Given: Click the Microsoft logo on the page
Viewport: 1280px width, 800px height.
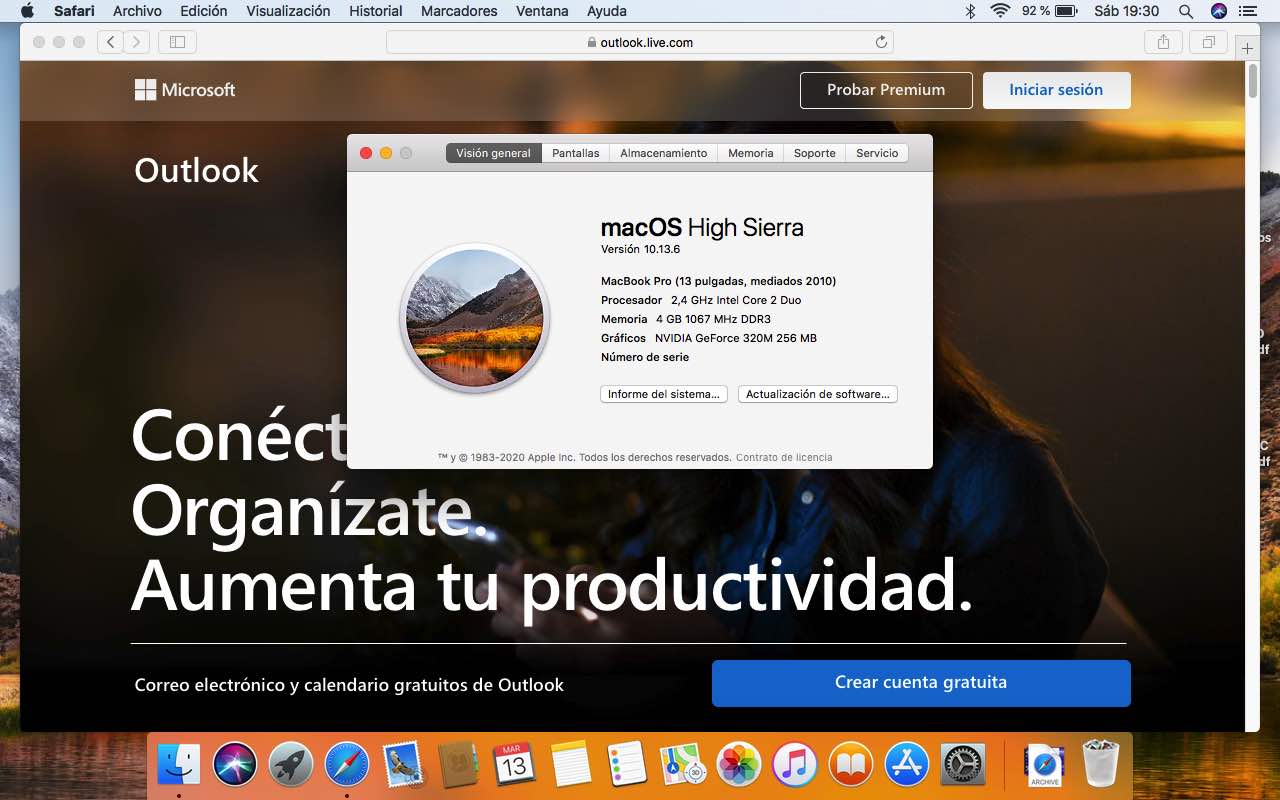Looking at the screenshot, I should click(185, 90).
